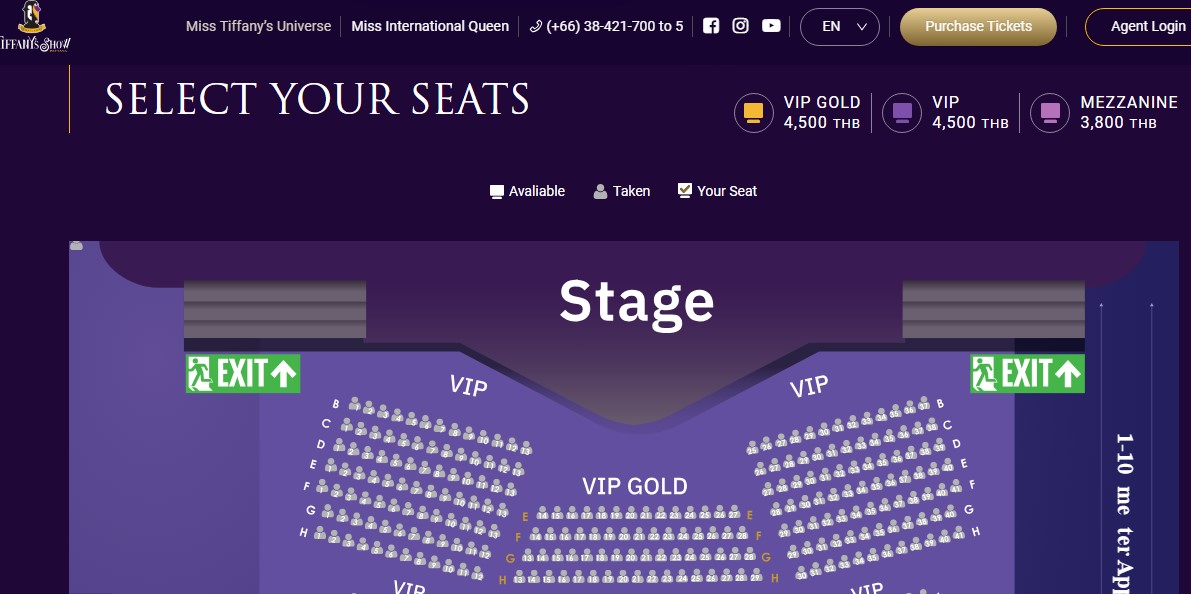This screenshot has width=1191, height=594.
Task: Open the EN language dropdown
Action: pyautogui.click(x=839, y=27)
